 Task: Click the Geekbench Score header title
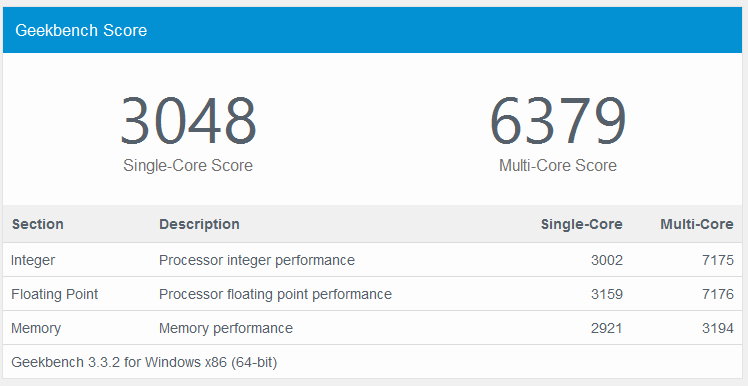[81, 31]
